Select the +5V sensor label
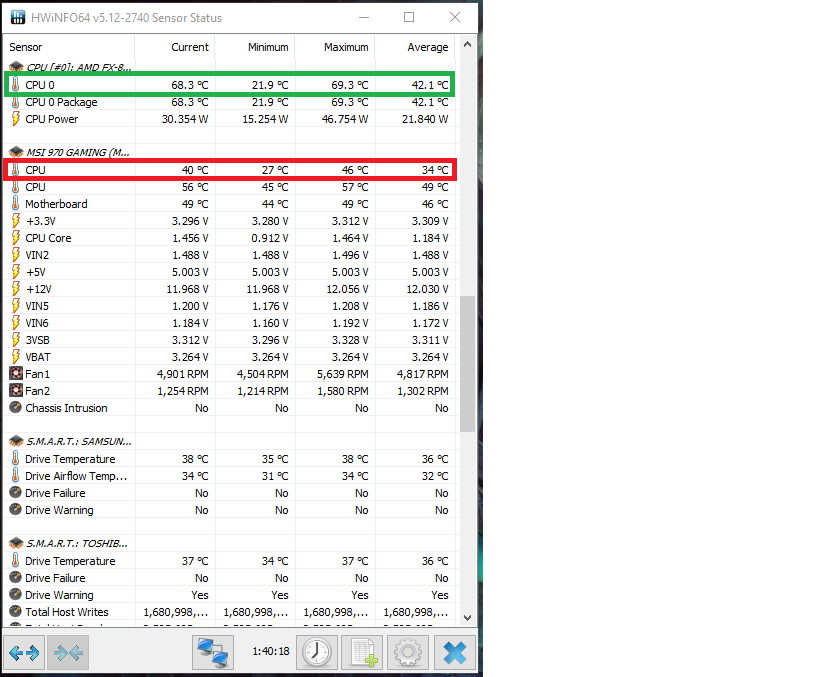The height and width of the screenshot is (677, 819). [x=36, y=272]
